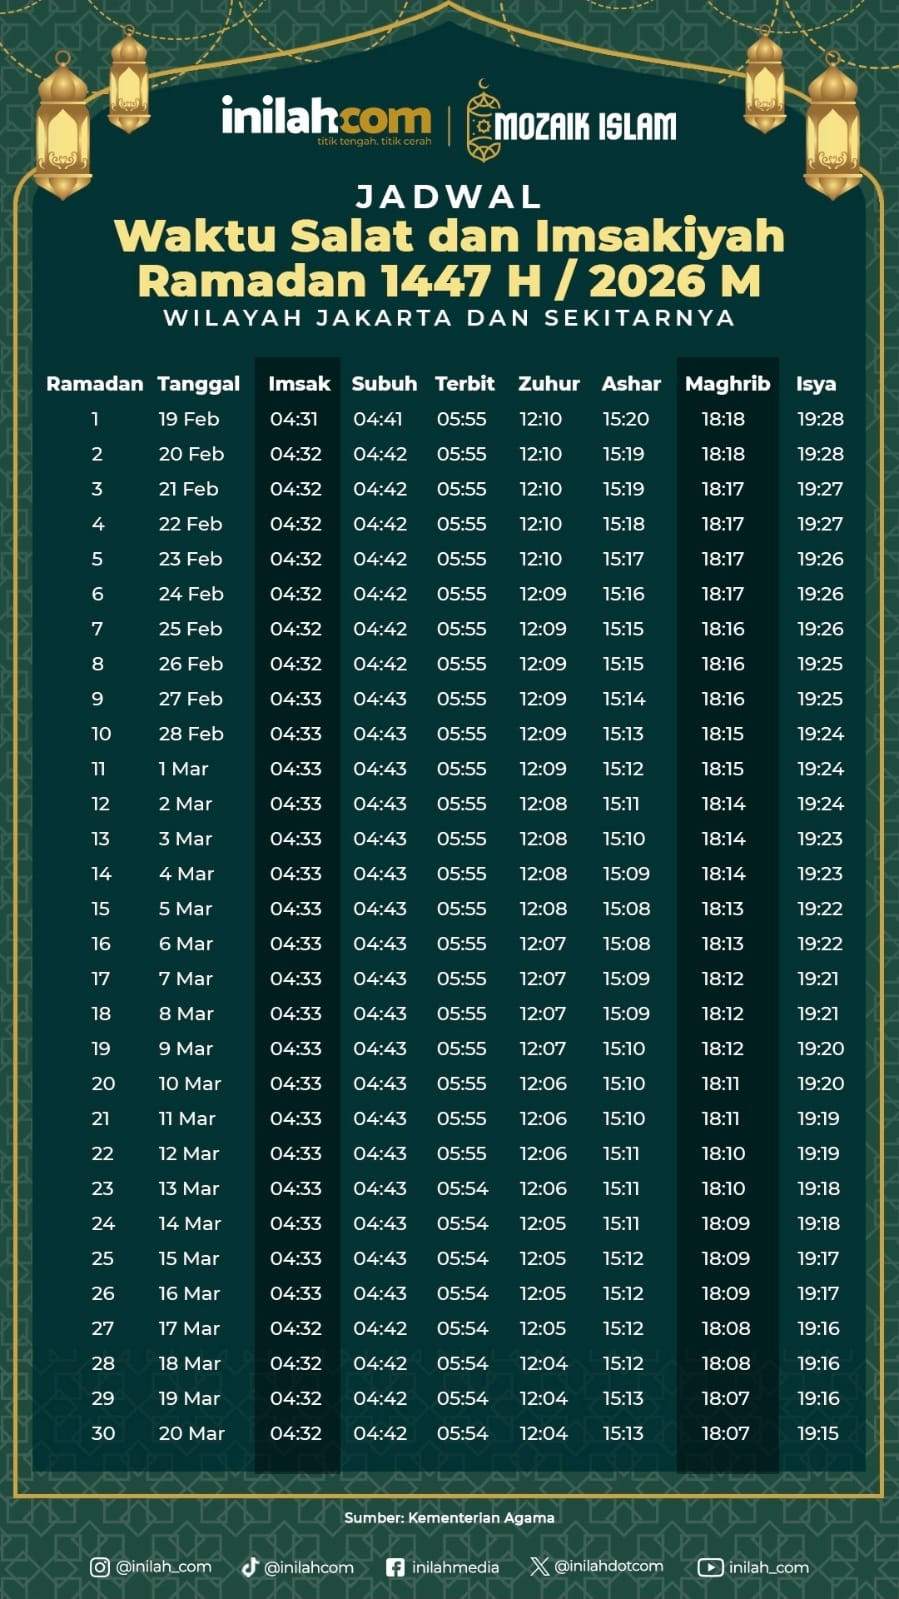Click Isya time 19:20 for 9 Mar

pos(821,1049)
